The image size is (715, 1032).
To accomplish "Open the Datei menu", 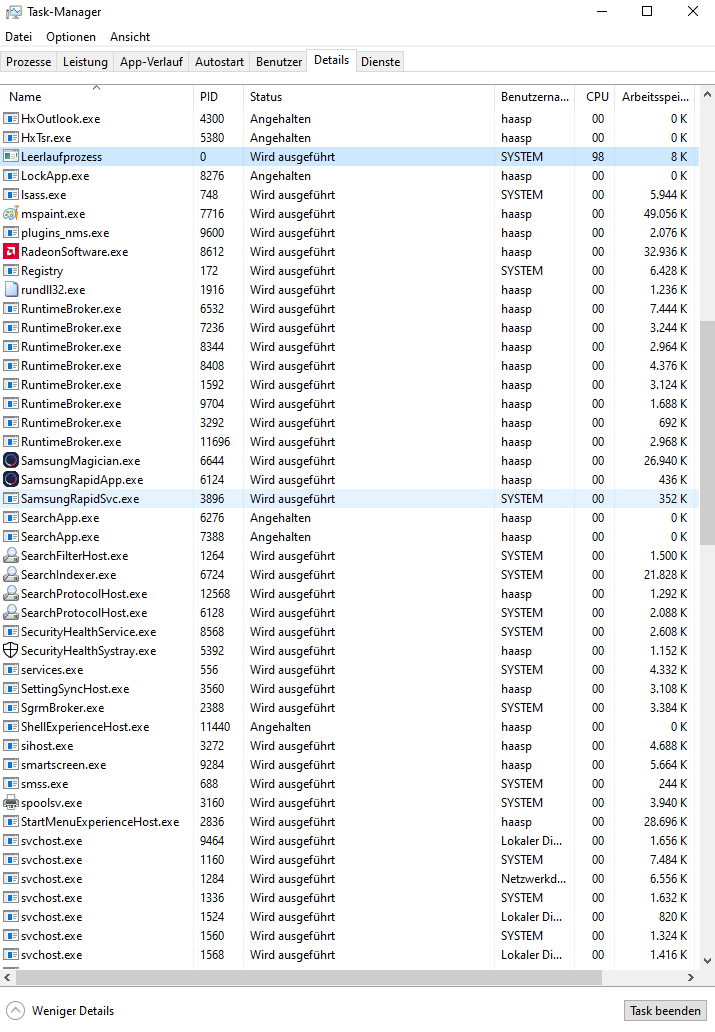I will coord(18,37).
